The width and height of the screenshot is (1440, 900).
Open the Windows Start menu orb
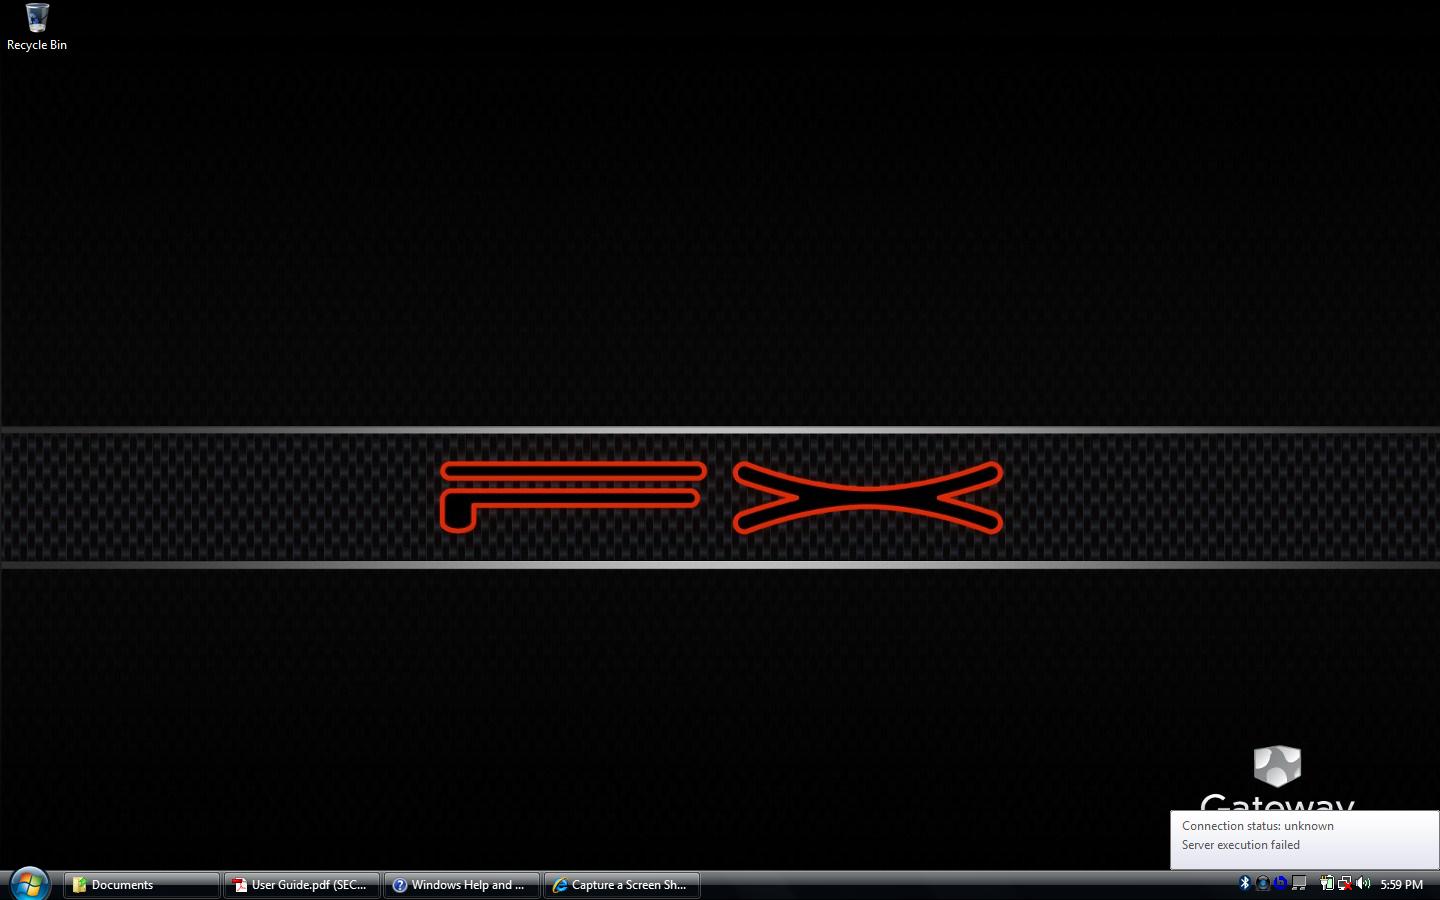(29, 884)
